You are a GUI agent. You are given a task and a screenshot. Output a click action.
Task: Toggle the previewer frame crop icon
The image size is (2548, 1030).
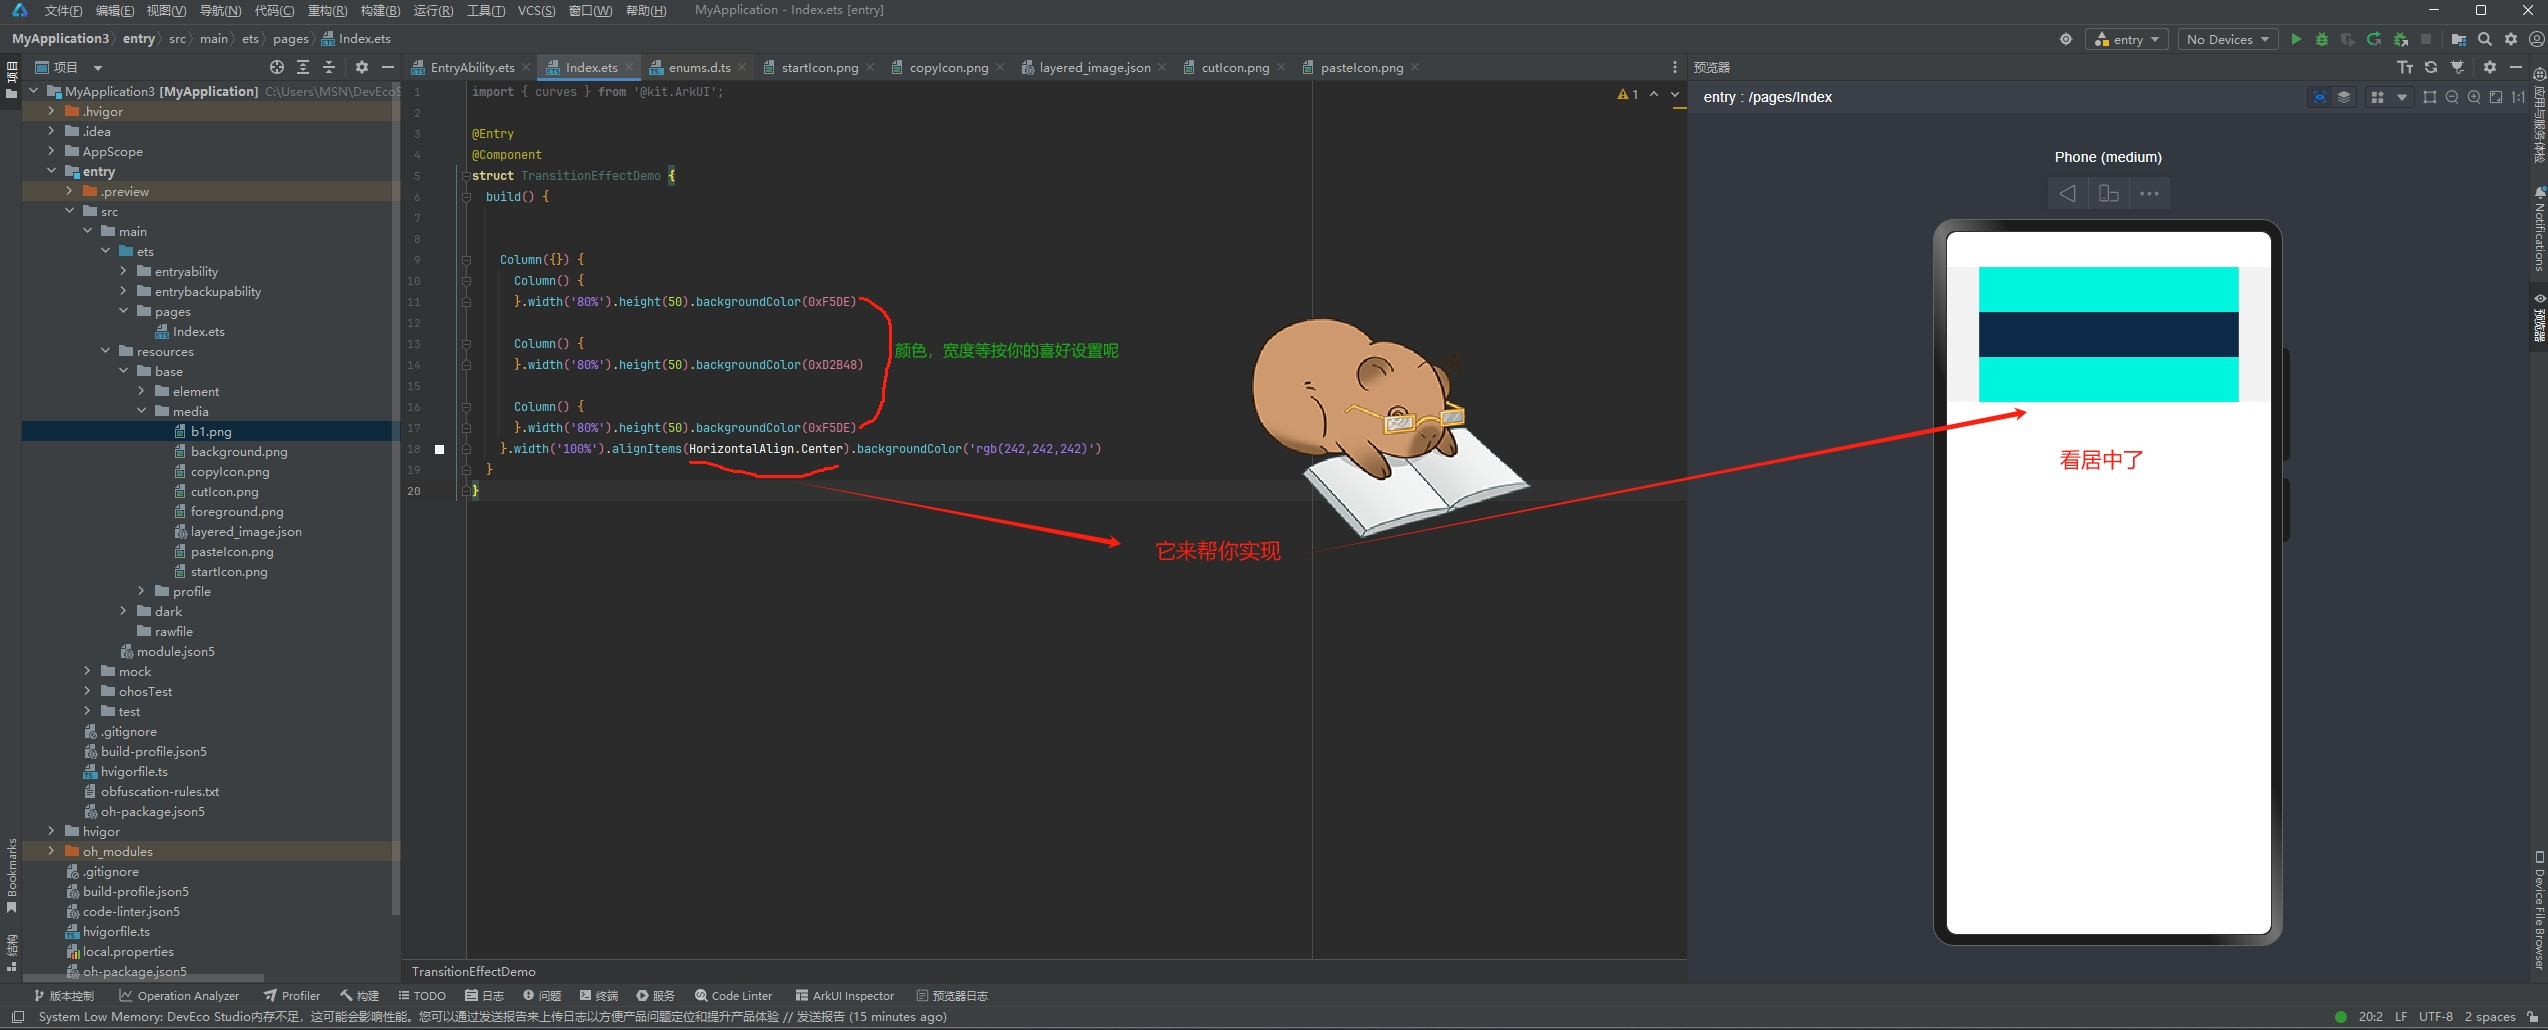click(2430, 97)
